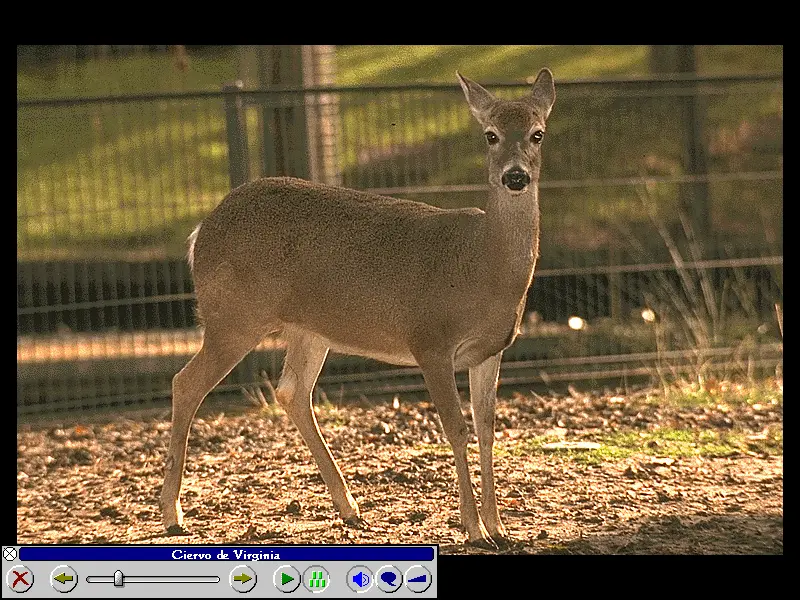This screenshot has height=600, width=800.
Task: Click the blue wedge volume icon
Action: (418, 579)
